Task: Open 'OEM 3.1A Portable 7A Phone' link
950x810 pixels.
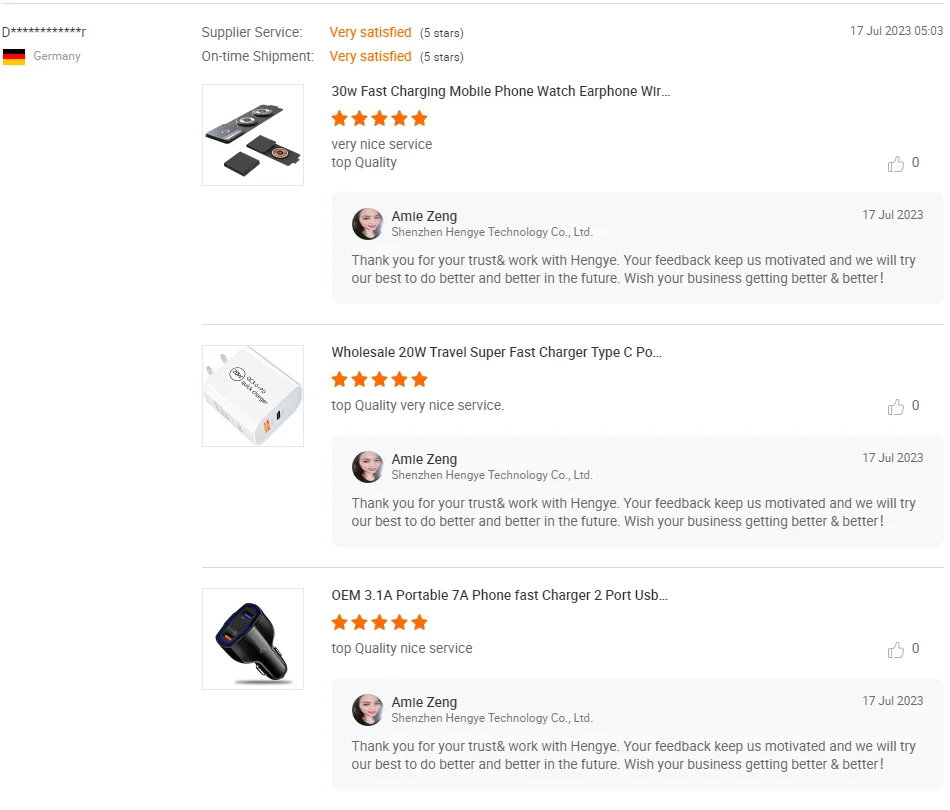Action: click(x=500, y=595)
